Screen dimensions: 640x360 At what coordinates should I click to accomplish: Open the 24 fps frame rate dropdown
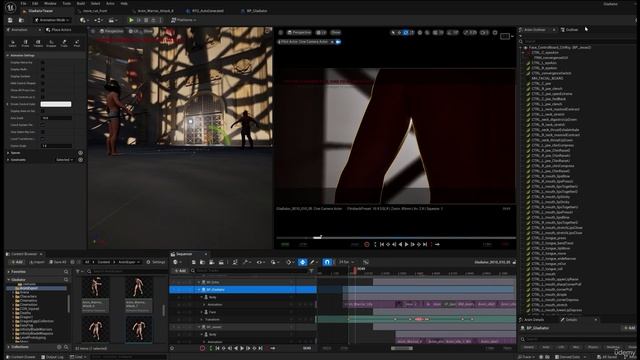pos(347,262)
